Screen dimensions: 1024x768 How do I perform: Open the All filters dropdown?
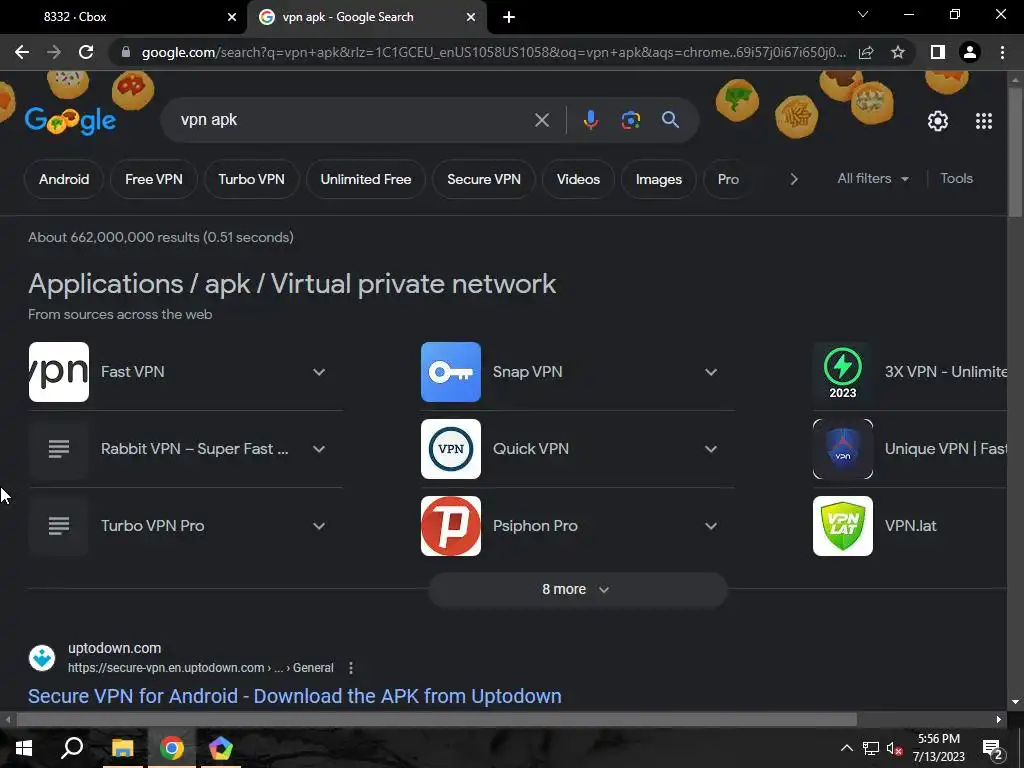[x=872, y=178]
